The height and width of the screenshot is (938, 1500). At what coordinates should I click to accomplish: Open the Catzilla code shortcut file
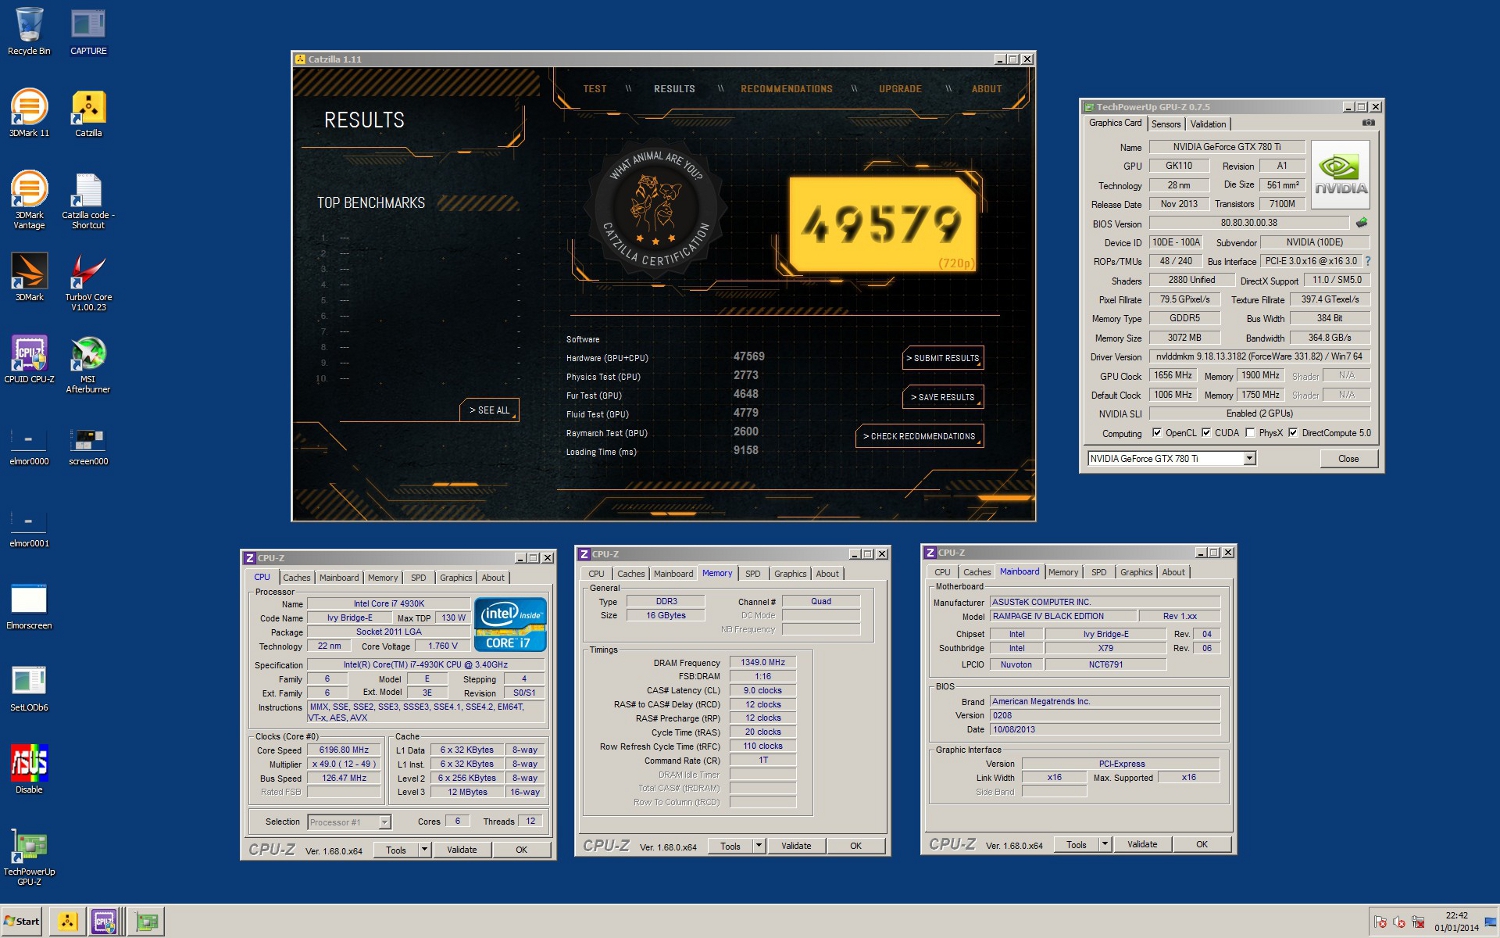point(88,200)
